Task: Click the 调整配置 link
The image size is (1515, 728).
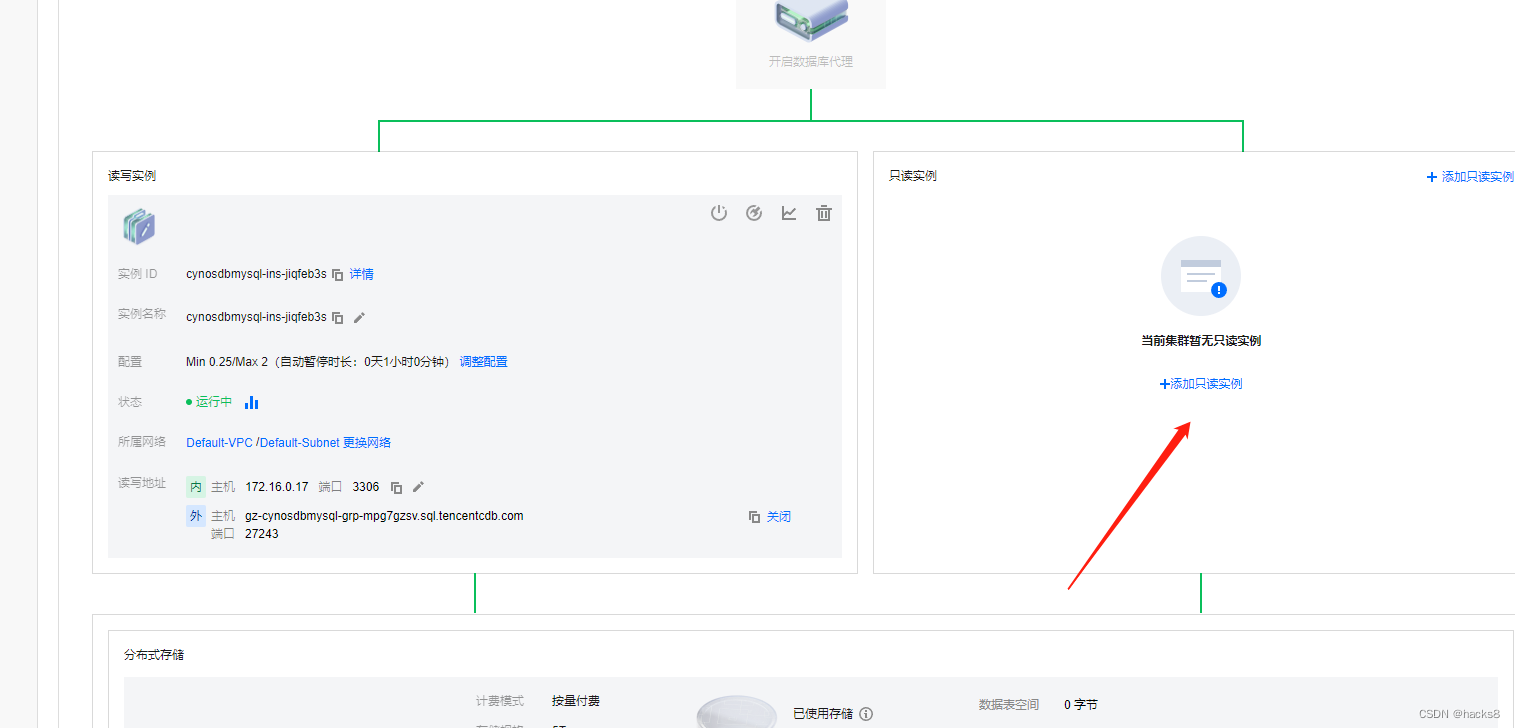Action: 484,362
